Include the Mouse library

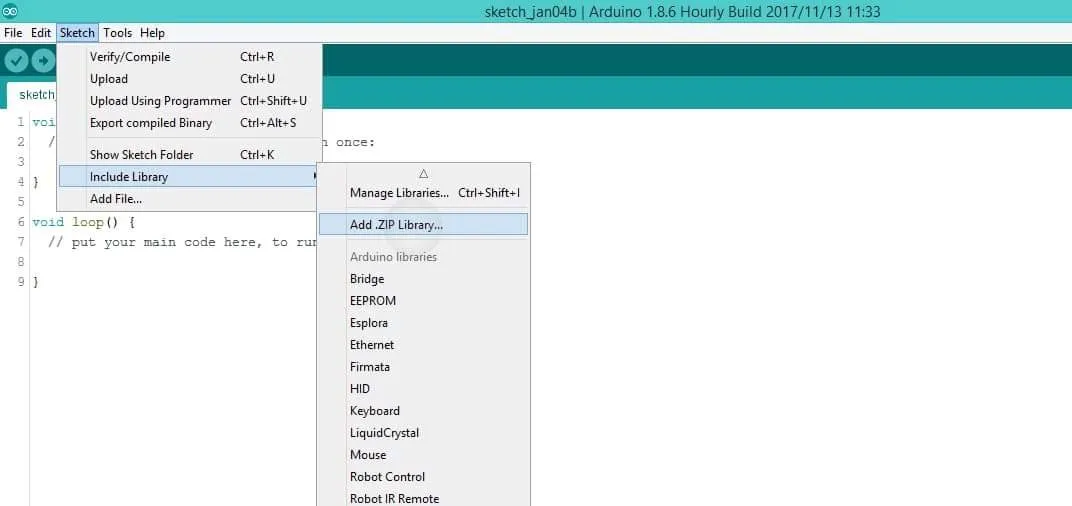pyautogui.click(x=424, y=455)
